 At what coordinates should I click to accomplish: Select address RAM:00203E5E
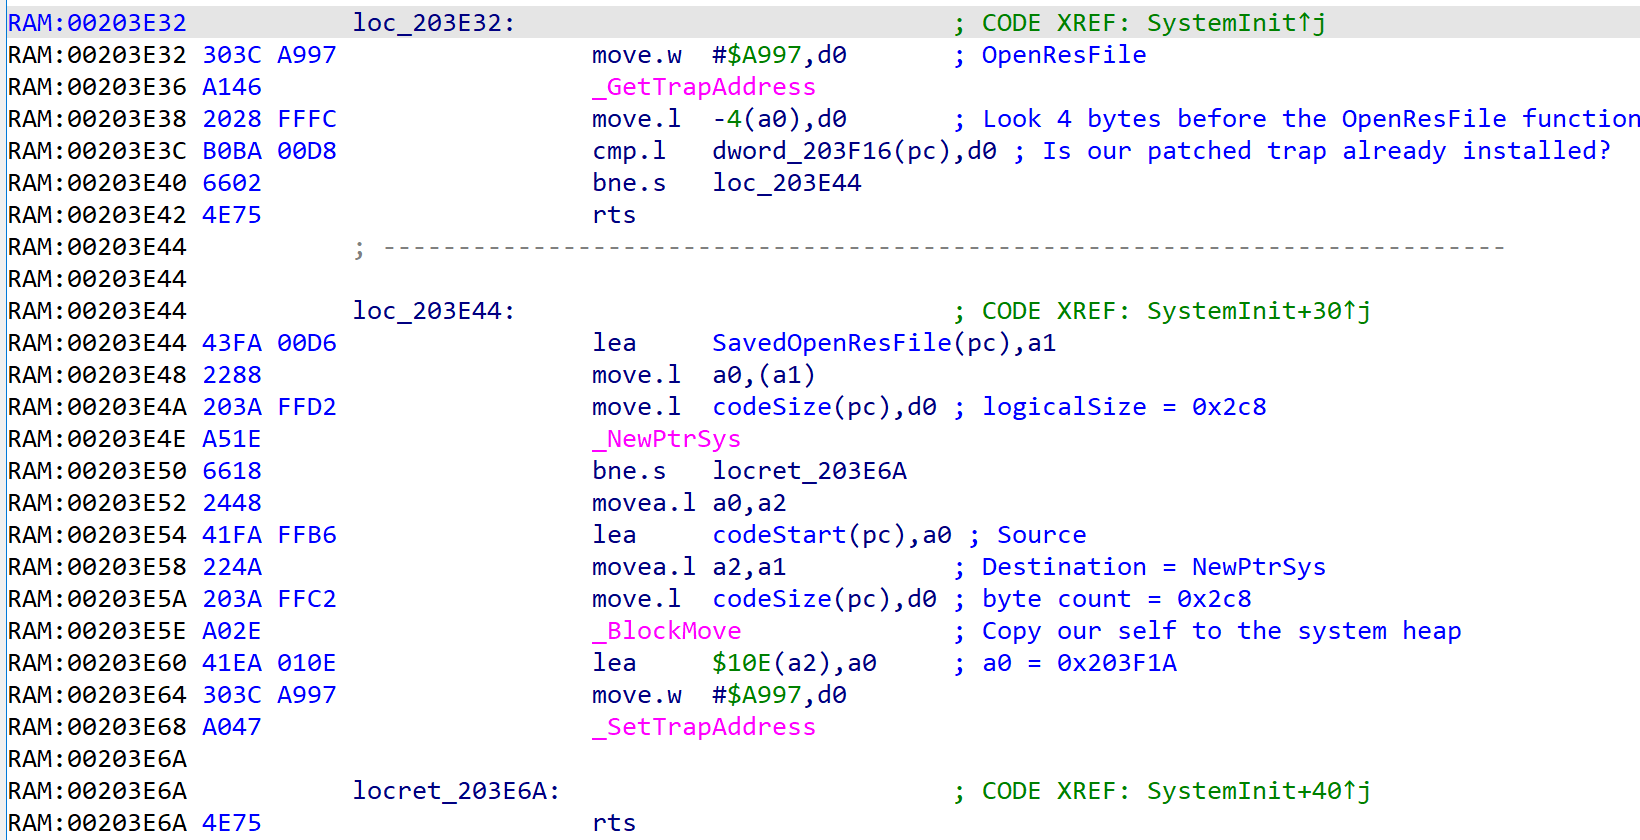(x=97, y=631)
